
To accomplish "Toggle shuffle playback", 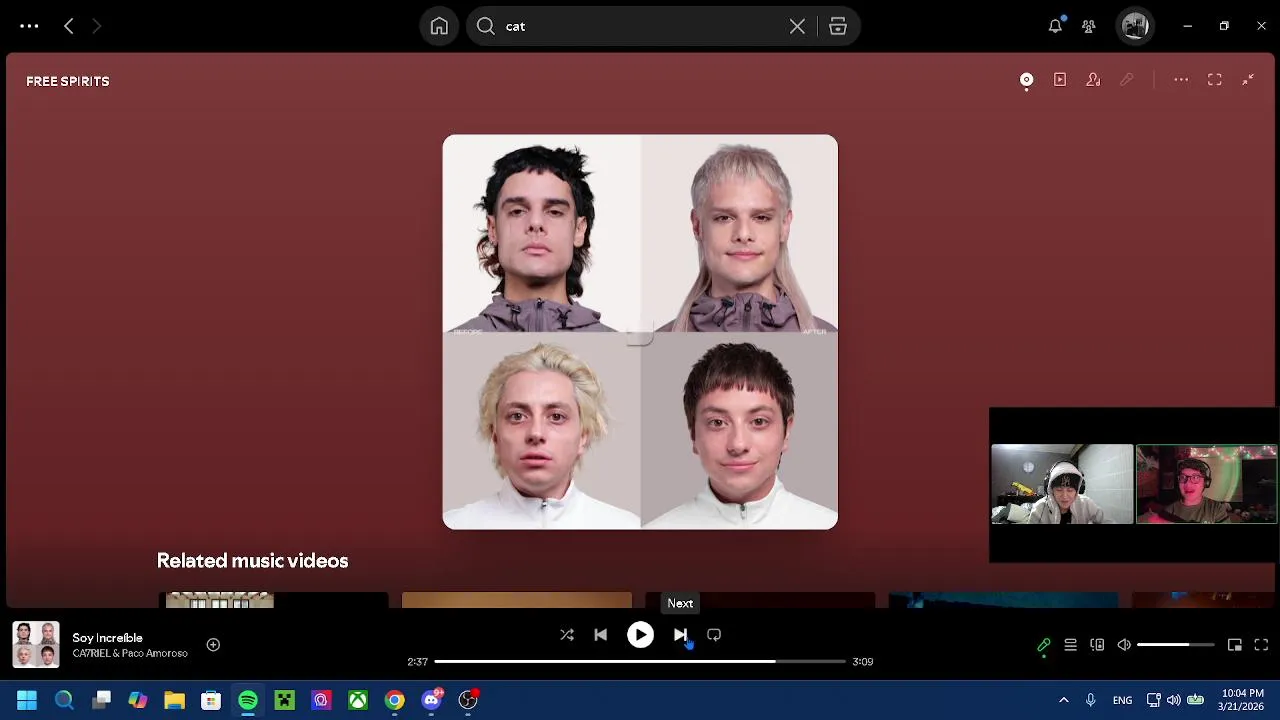I will pos(567,635).
